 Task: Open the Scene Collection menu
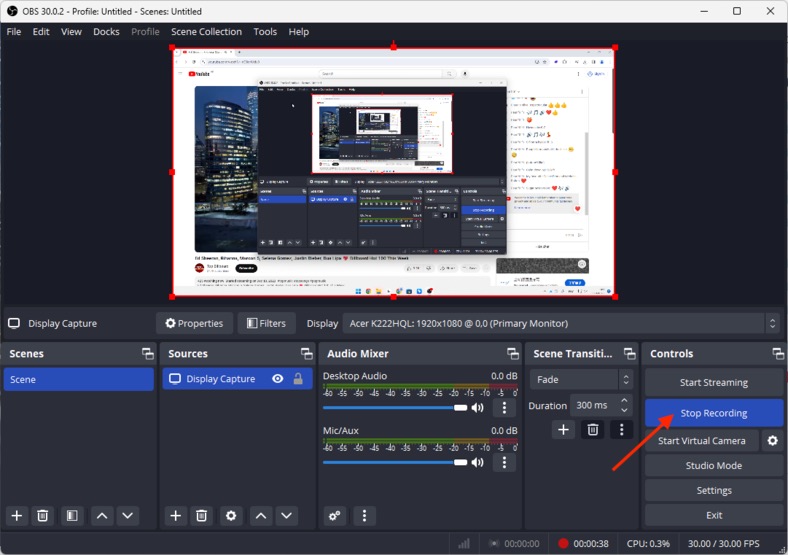[206, 32]
